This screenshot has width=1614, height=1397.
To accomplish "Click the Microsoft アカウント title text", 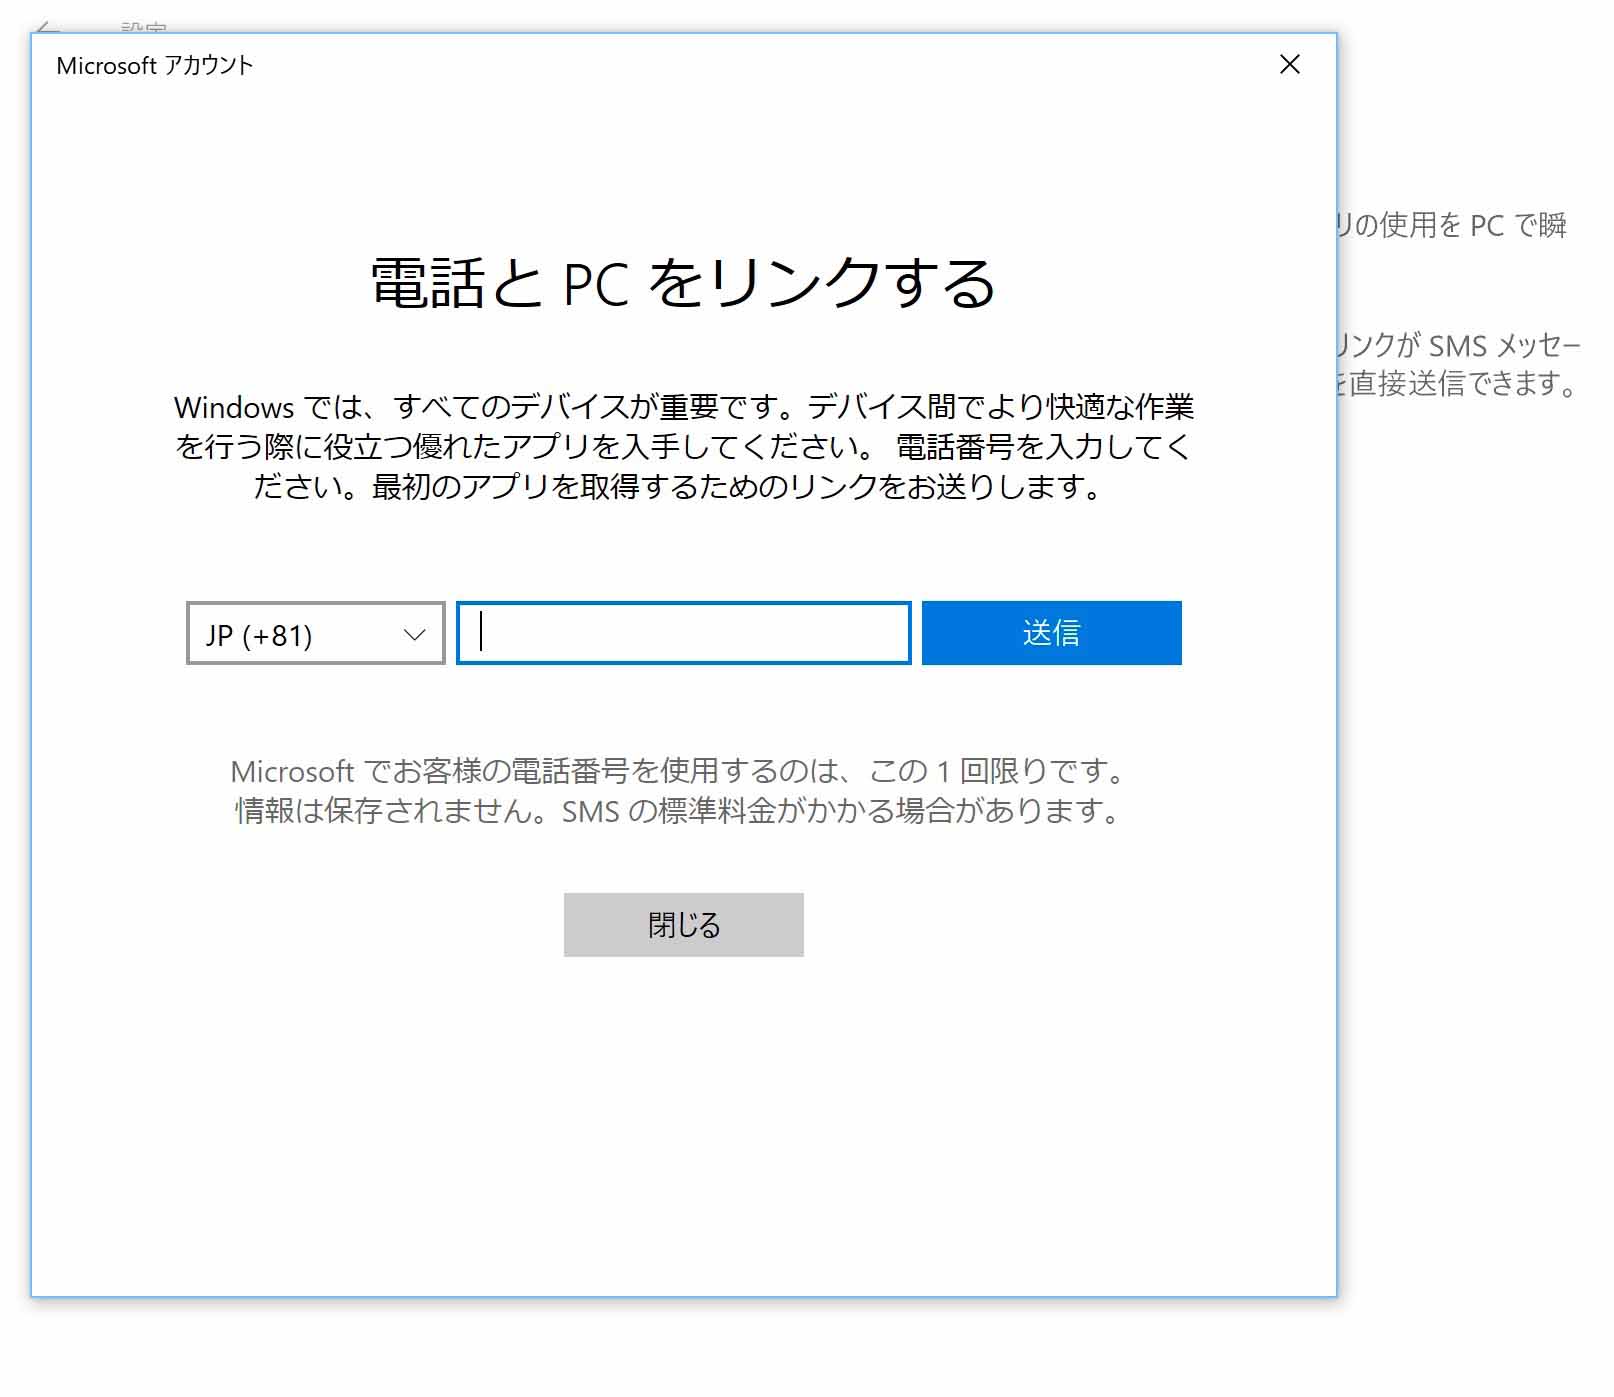I will (x=155, y=66).
